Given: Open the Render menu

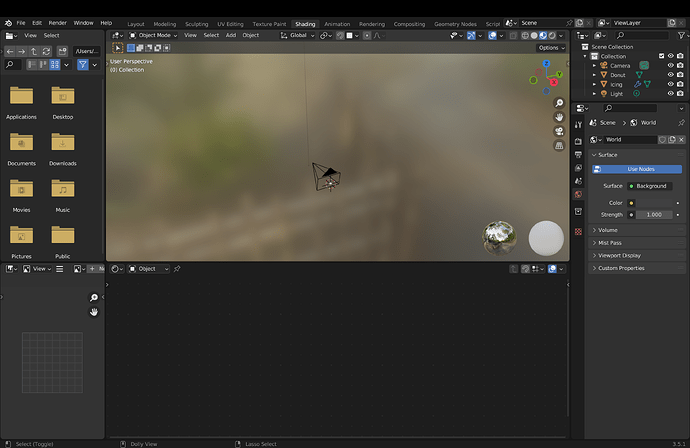Looking at the screenshot, I should pyautogui.click(x=58, y=23).
